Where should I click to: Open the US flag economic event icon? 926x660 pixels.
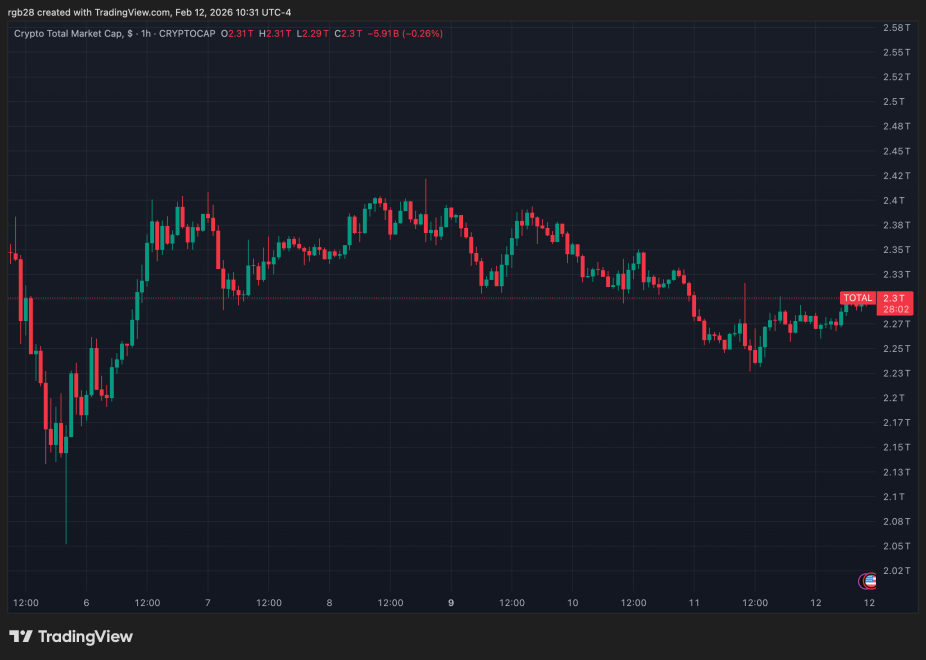click(x=872, y=581)
